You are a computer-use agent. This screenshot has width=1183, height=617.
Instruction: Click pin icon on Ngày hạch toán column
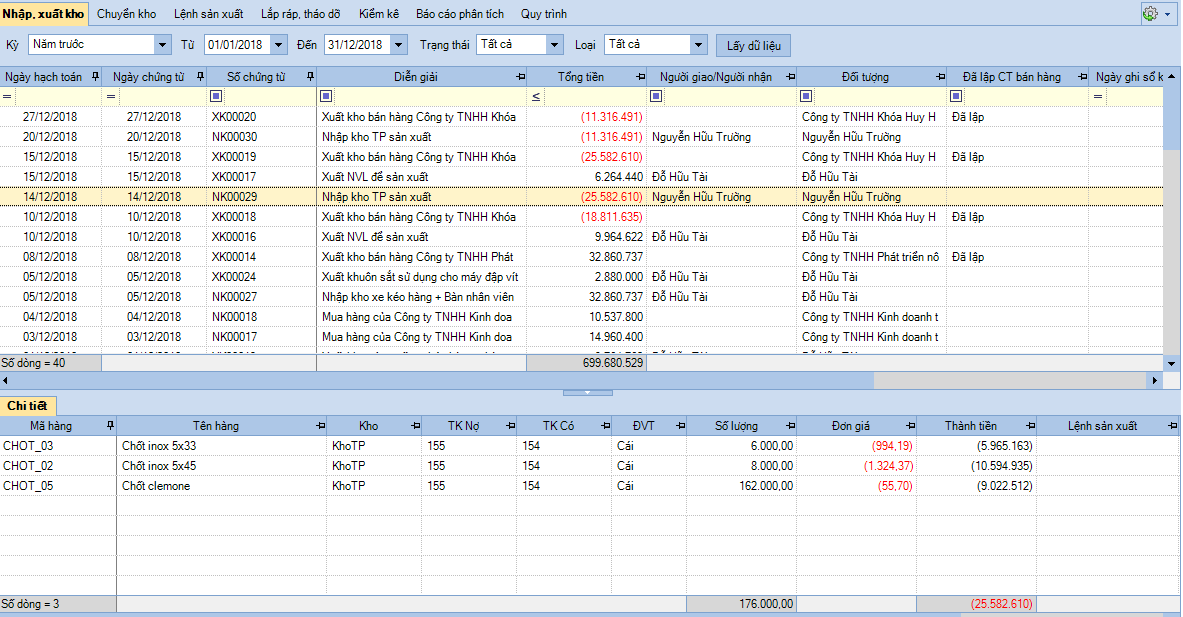[96, 77]
